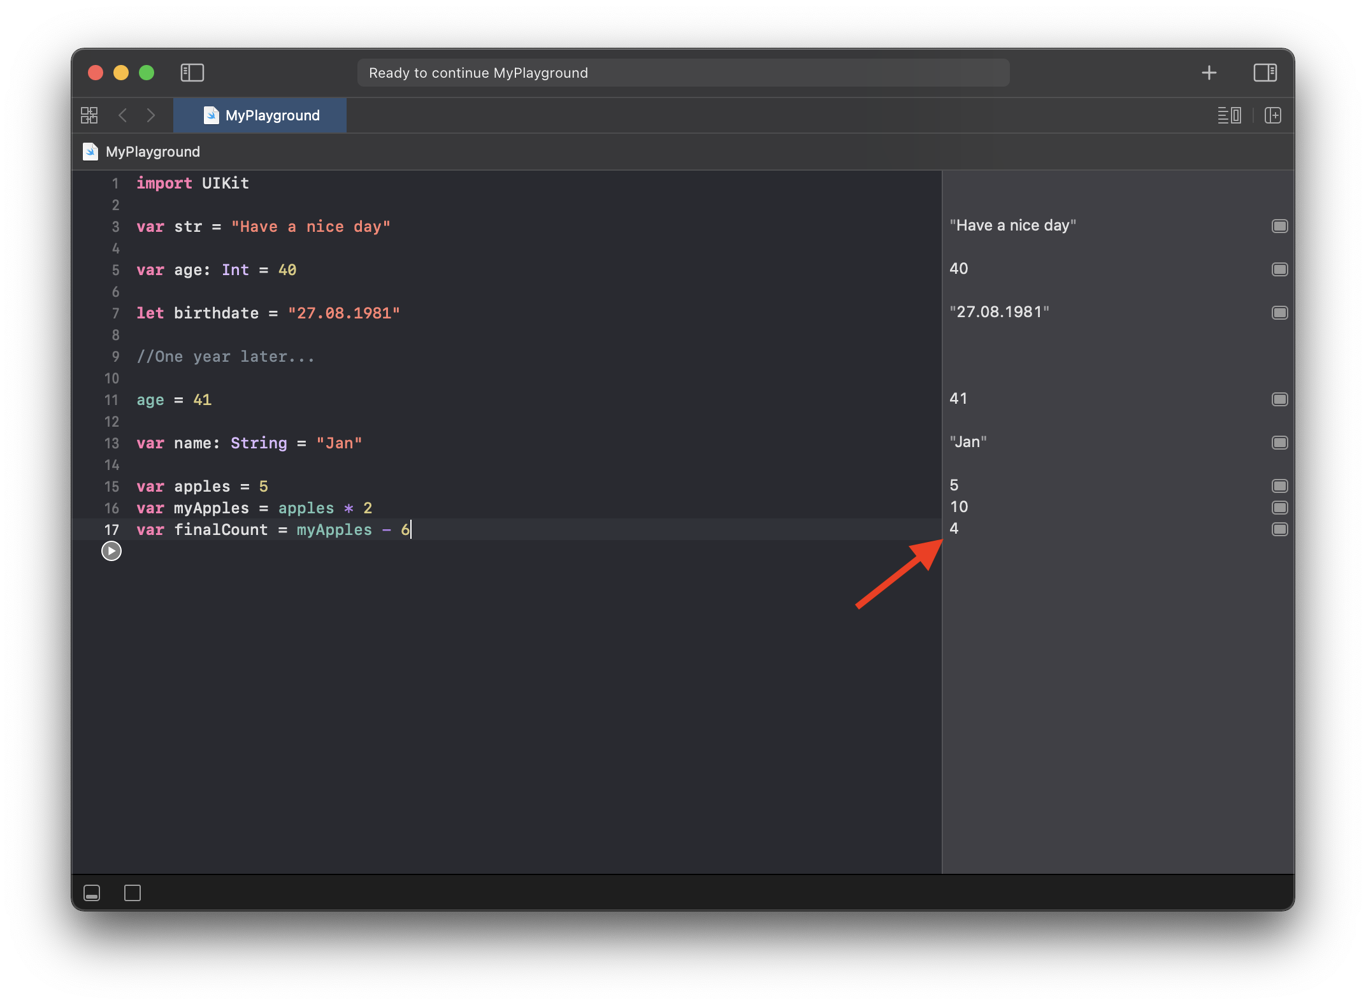Toggle the navigator sidebar icon

[192, 72]
